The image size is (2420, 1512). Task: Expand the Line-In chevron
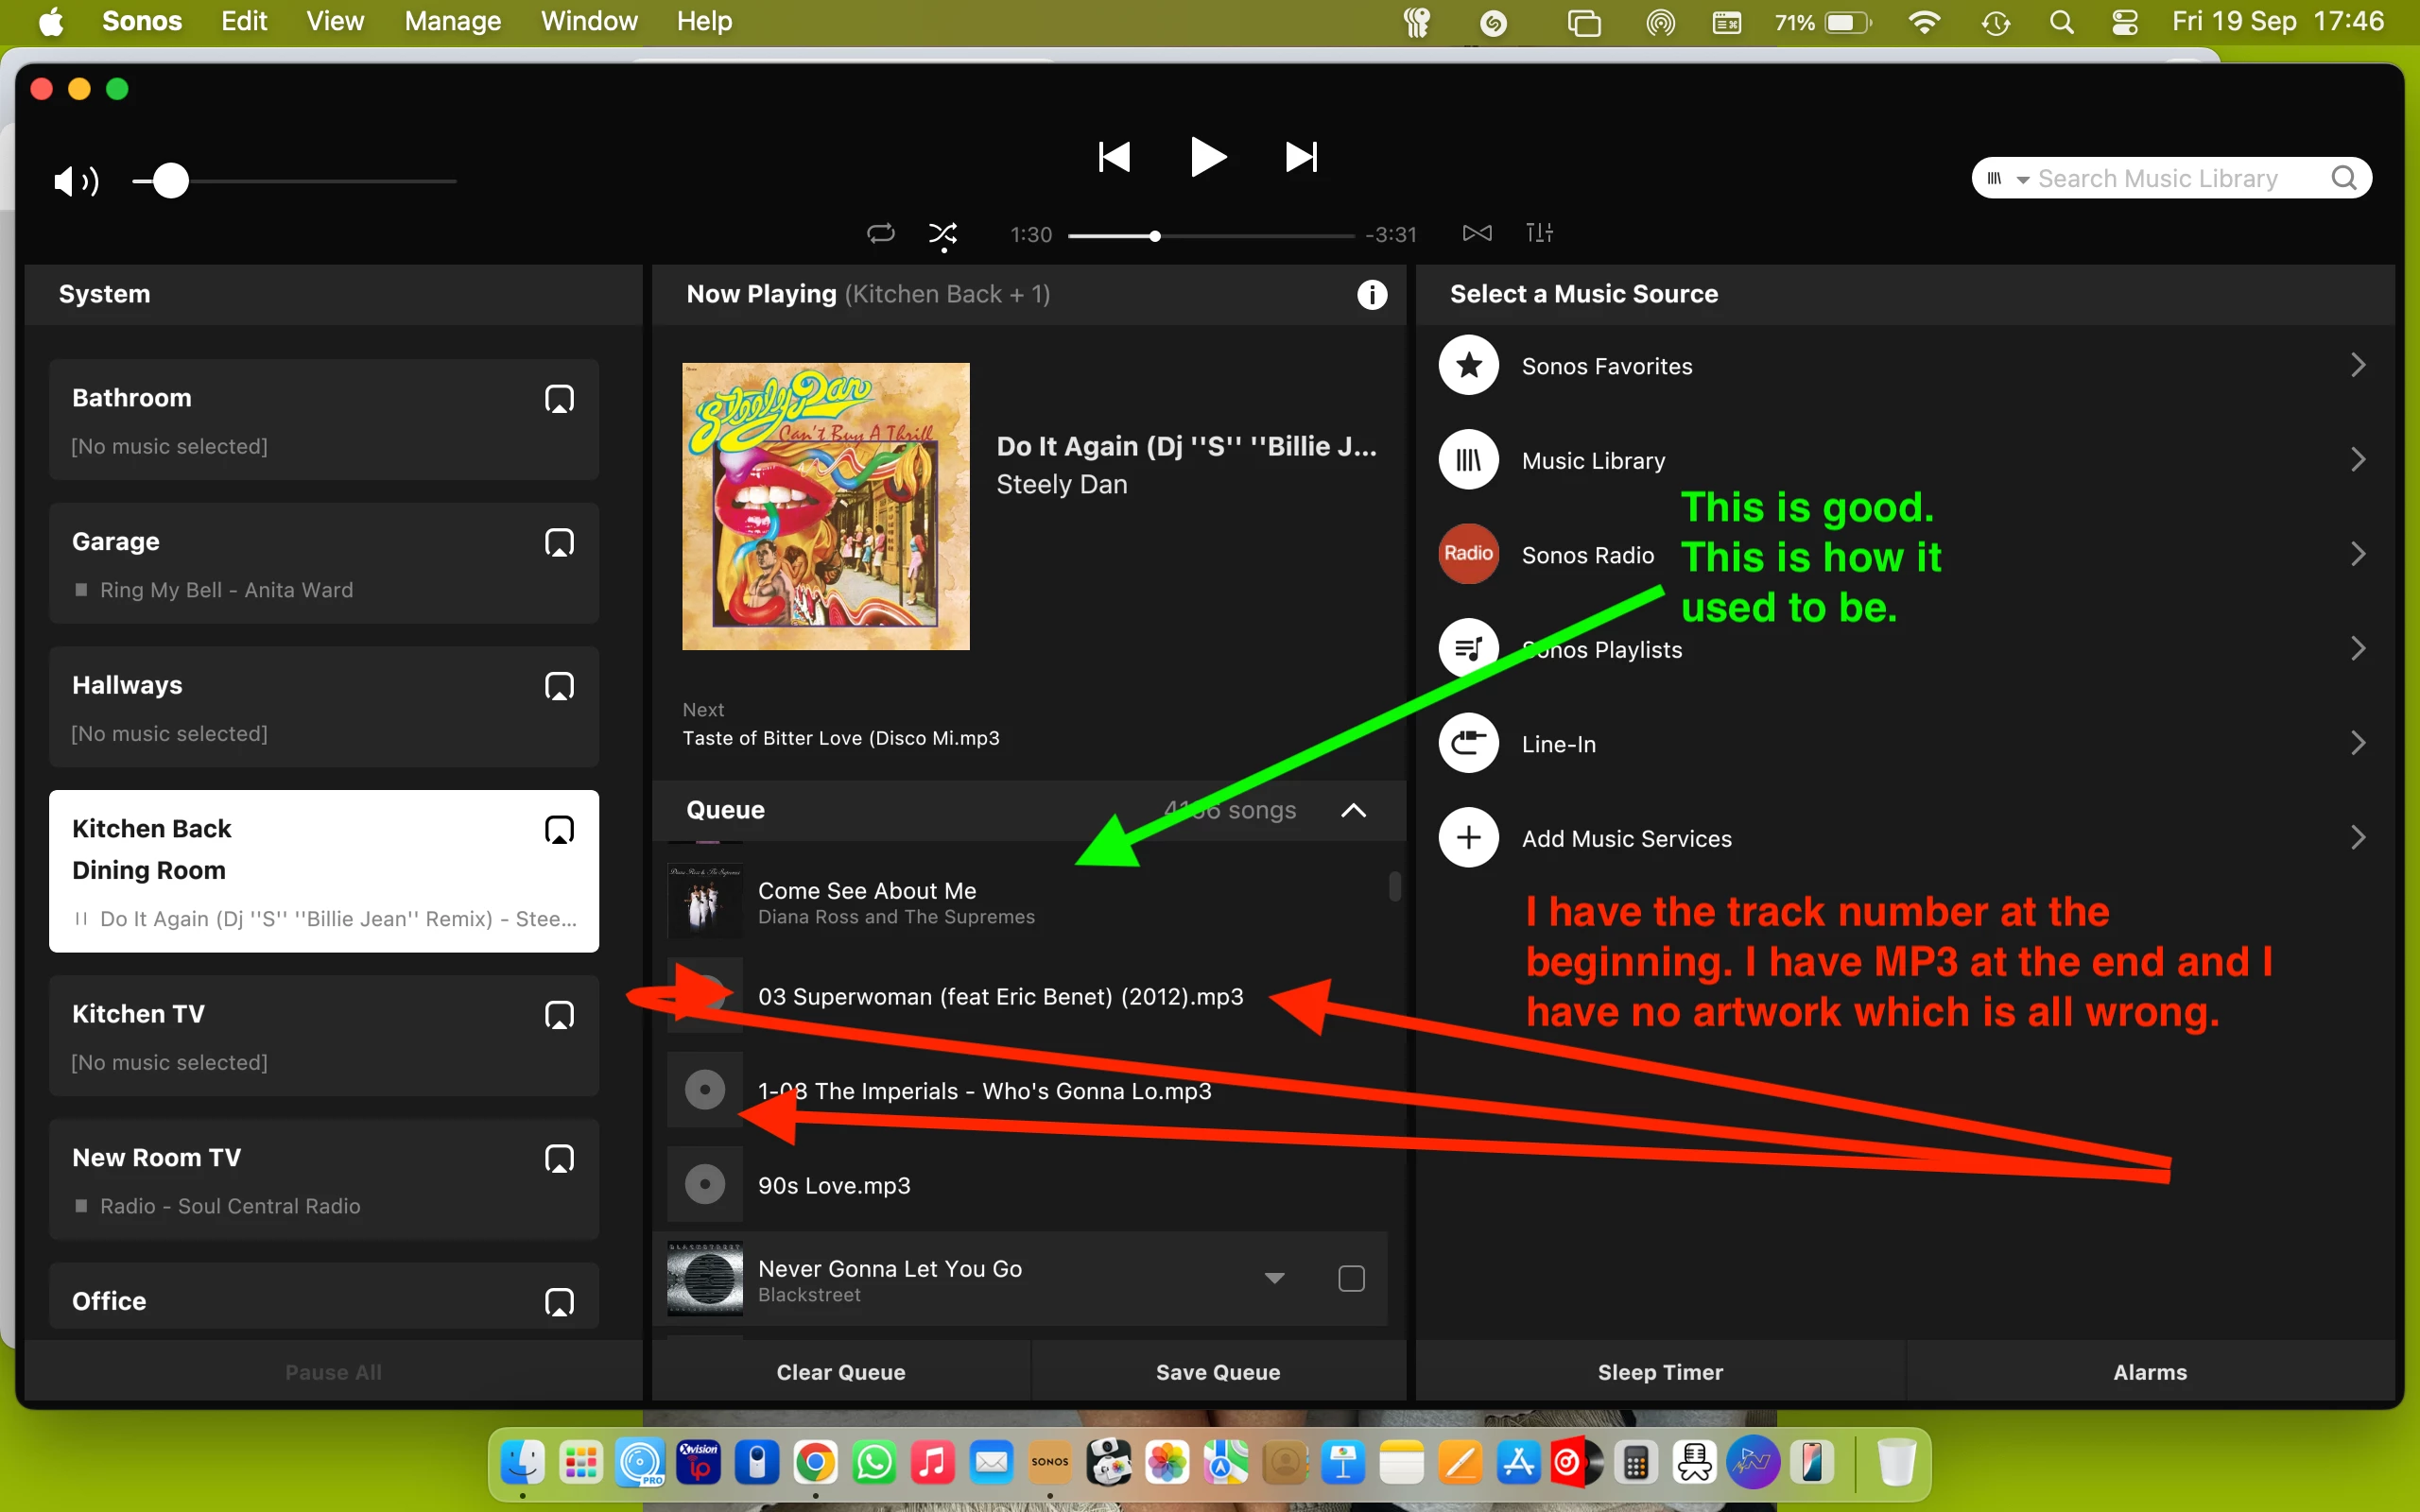(x=2358, y=743)
